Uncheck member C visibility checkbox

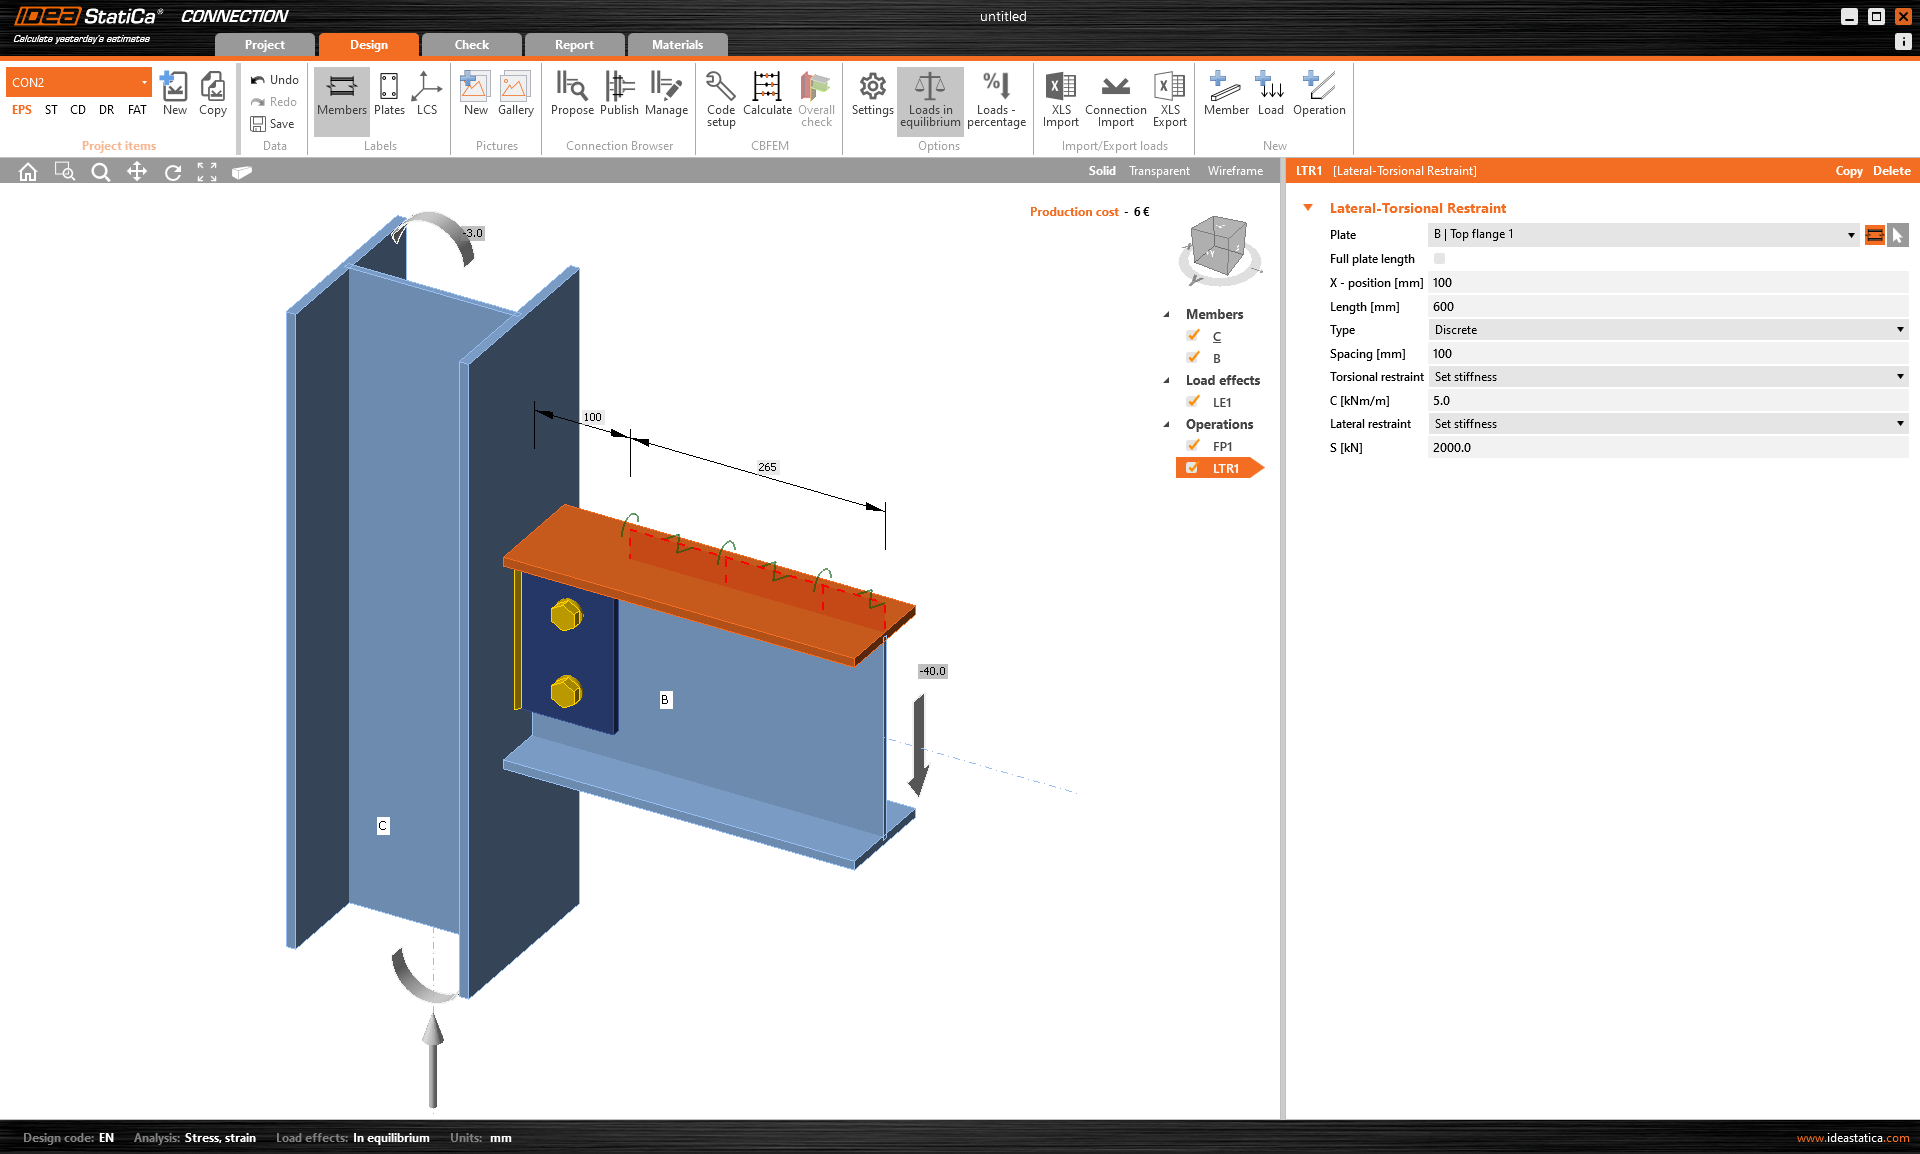tap(1192, 335)
